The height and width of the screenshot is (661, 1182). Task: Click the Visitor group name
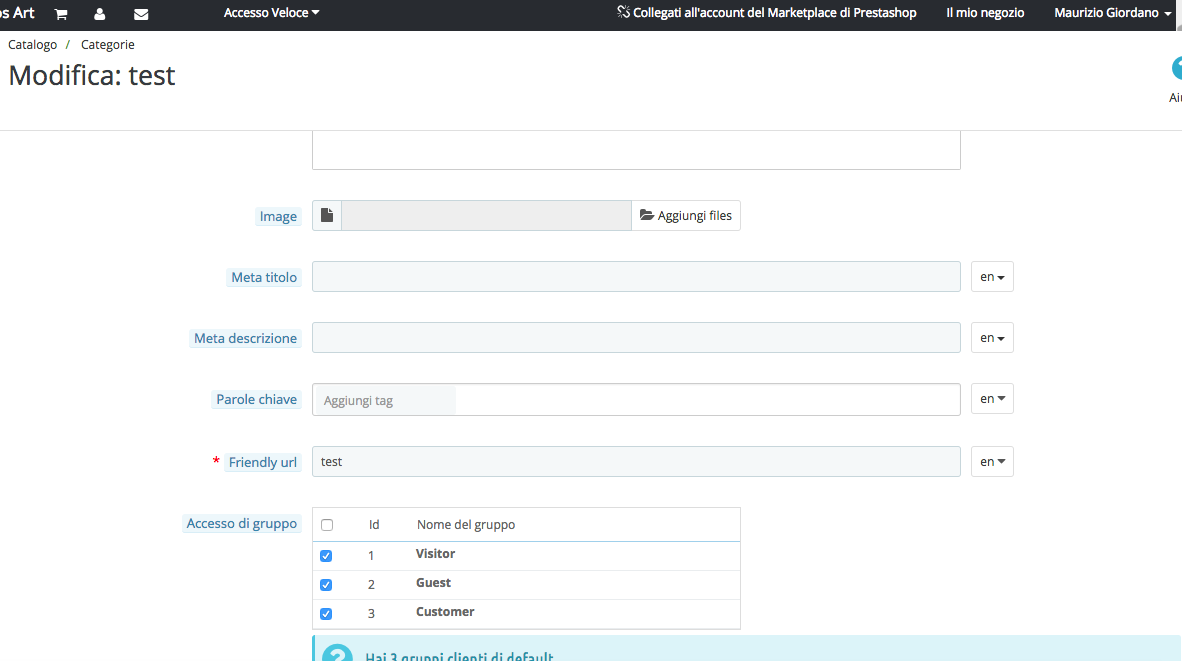pos(435,554)
